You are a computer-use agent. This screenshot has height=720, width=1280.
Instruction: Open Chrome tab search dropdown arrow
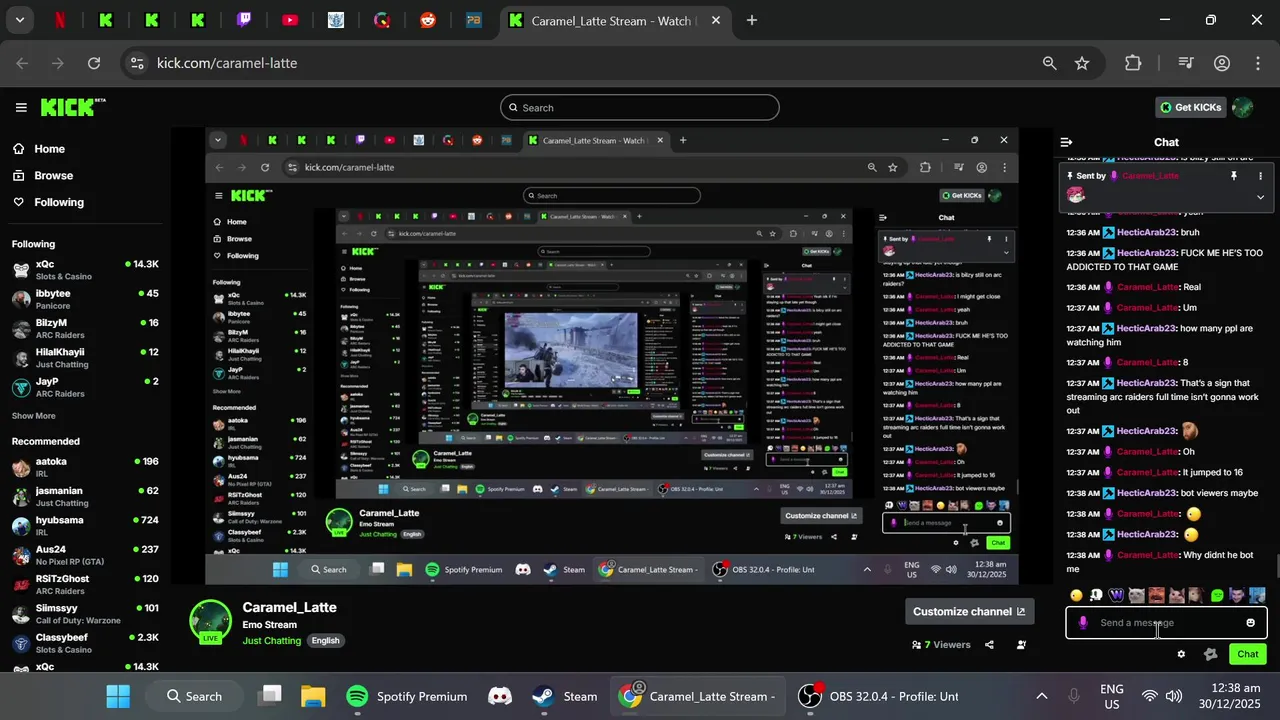coord(19,20)
